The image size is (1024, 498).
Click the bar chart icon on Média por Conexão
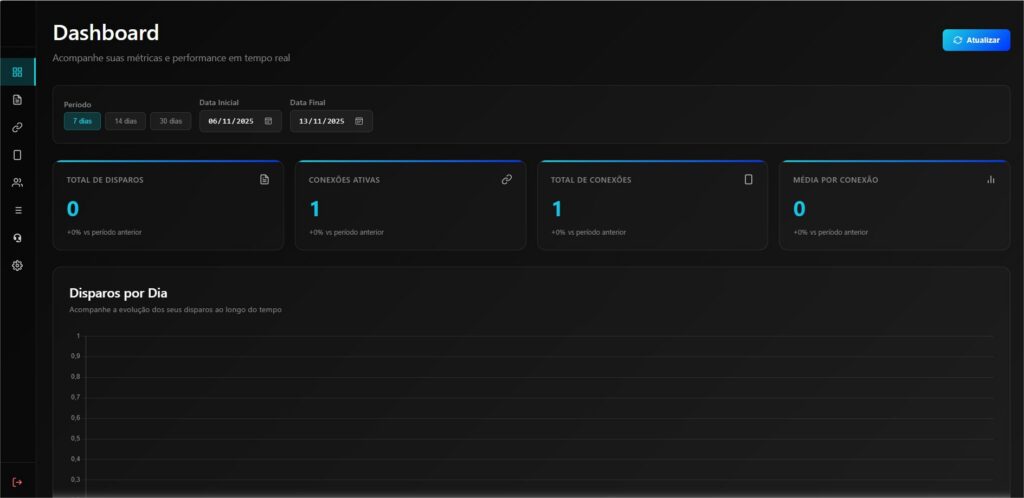pos(991,180)
